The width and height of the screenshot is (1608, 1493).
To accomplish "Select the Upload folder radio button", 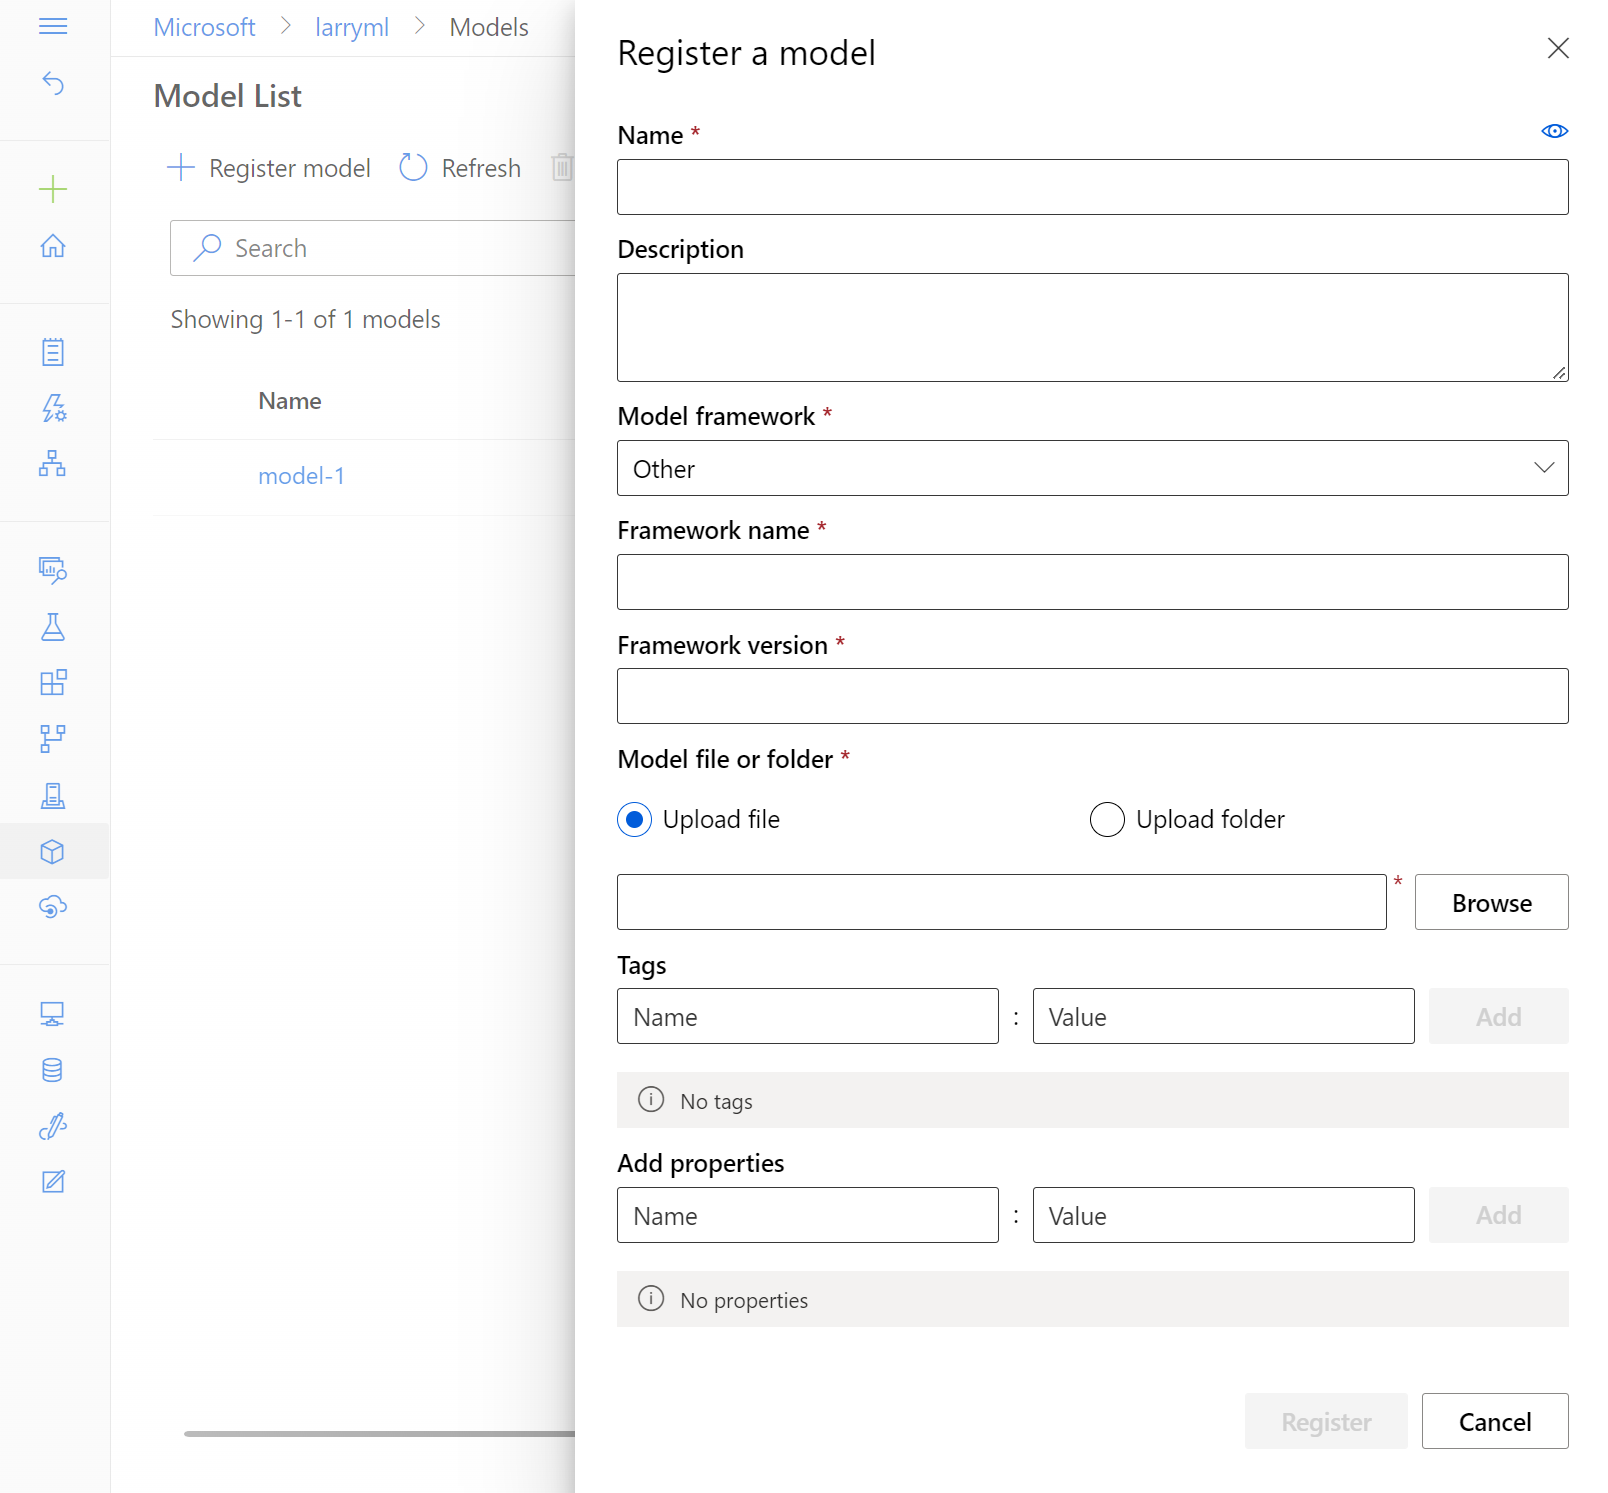I will [x=1107, y=820].
